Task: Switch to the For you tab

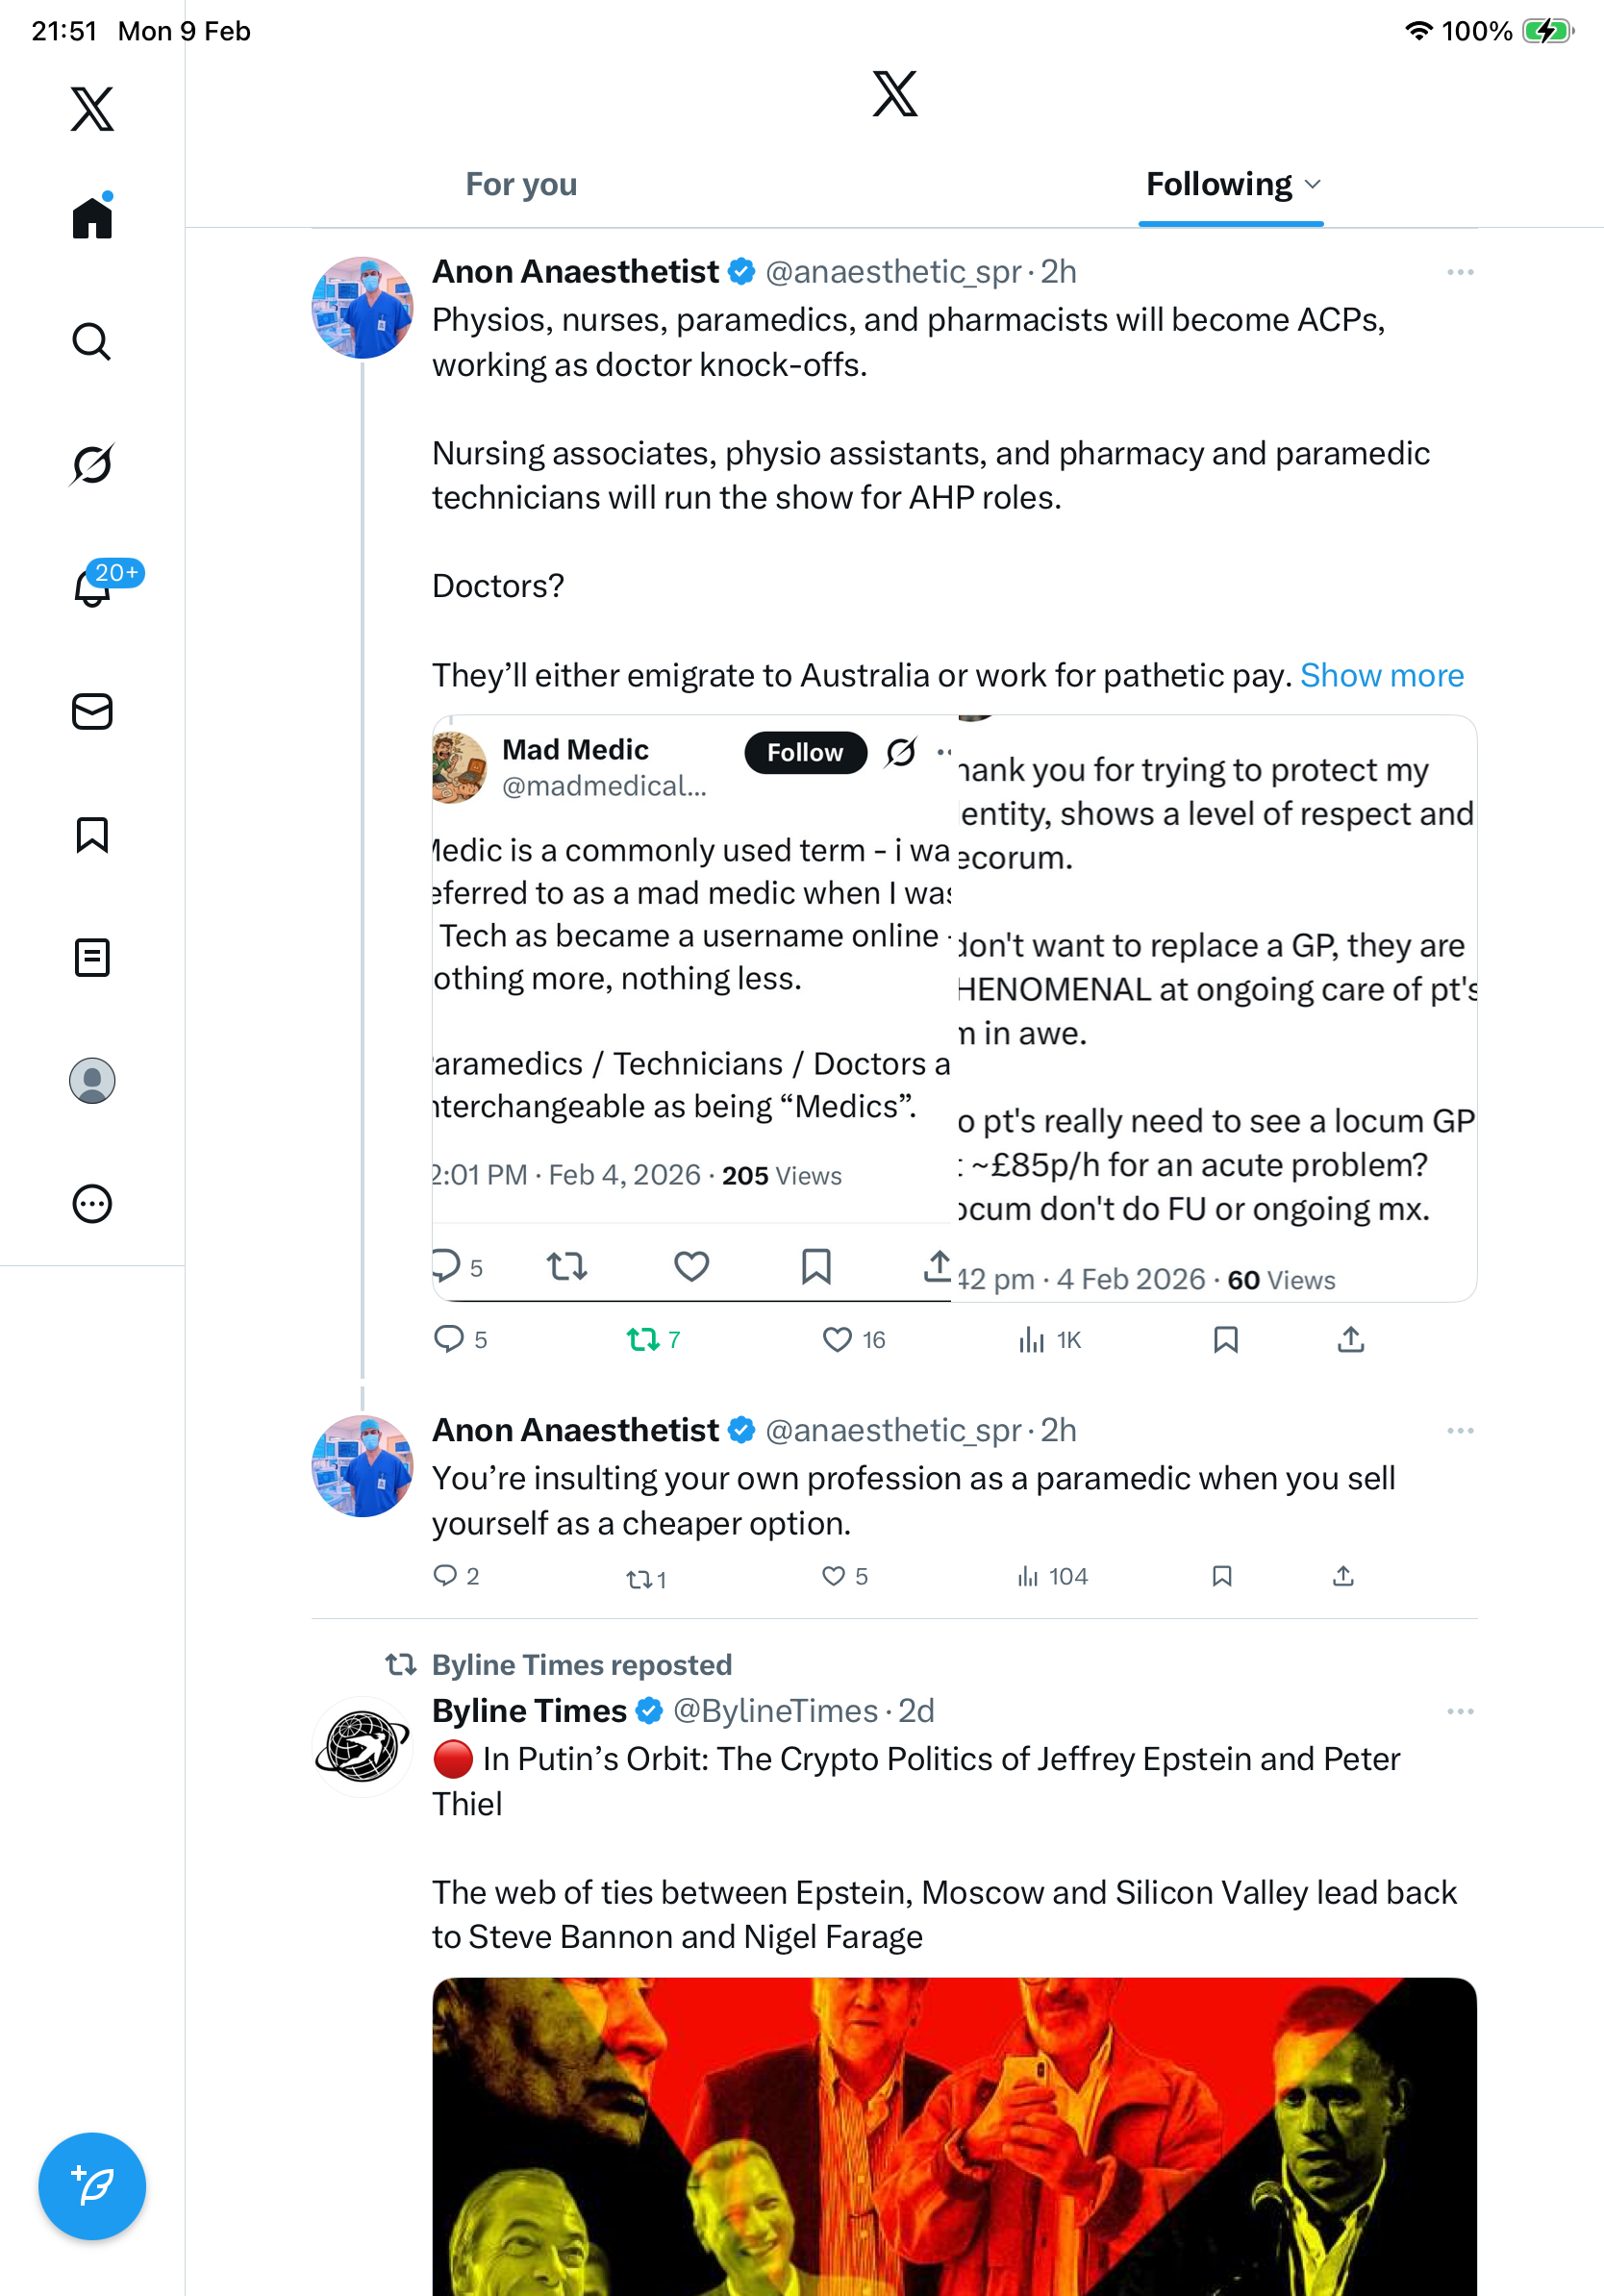Action: tap(521, 184)
